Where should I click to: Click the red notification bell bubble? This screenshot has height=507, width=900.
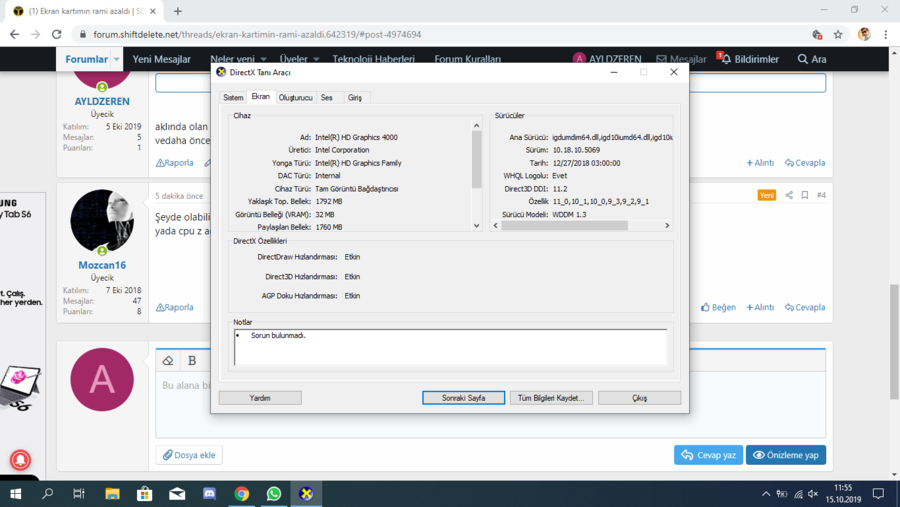click(x=20, y=460)
